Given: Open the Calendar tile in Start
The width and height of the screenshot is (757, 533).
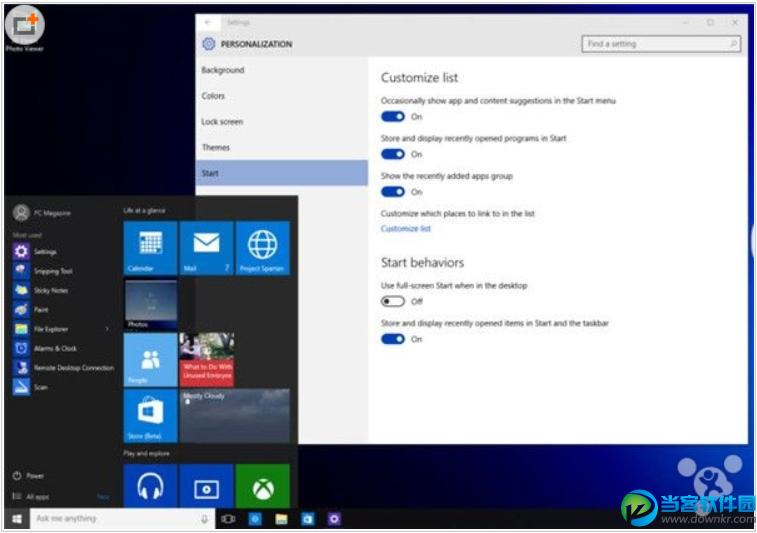Looking at the screenshot, I should [x=150, y=248].
